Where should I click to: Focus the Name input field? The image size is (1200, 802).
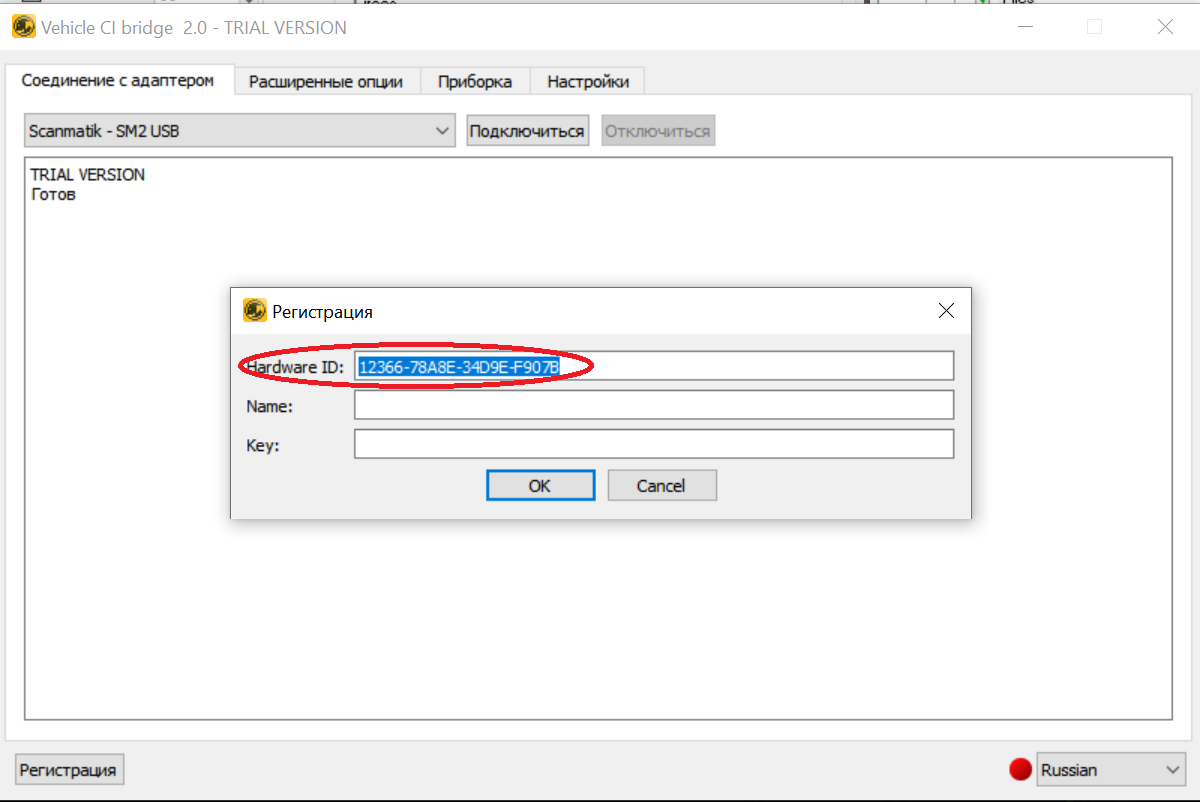[654, 405]
